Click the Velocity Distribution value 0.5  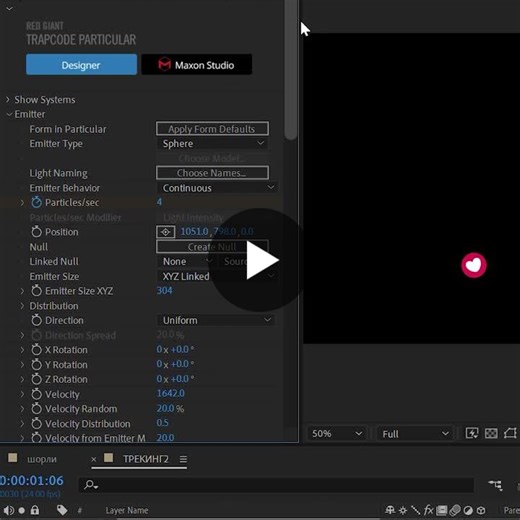point(162,423)
